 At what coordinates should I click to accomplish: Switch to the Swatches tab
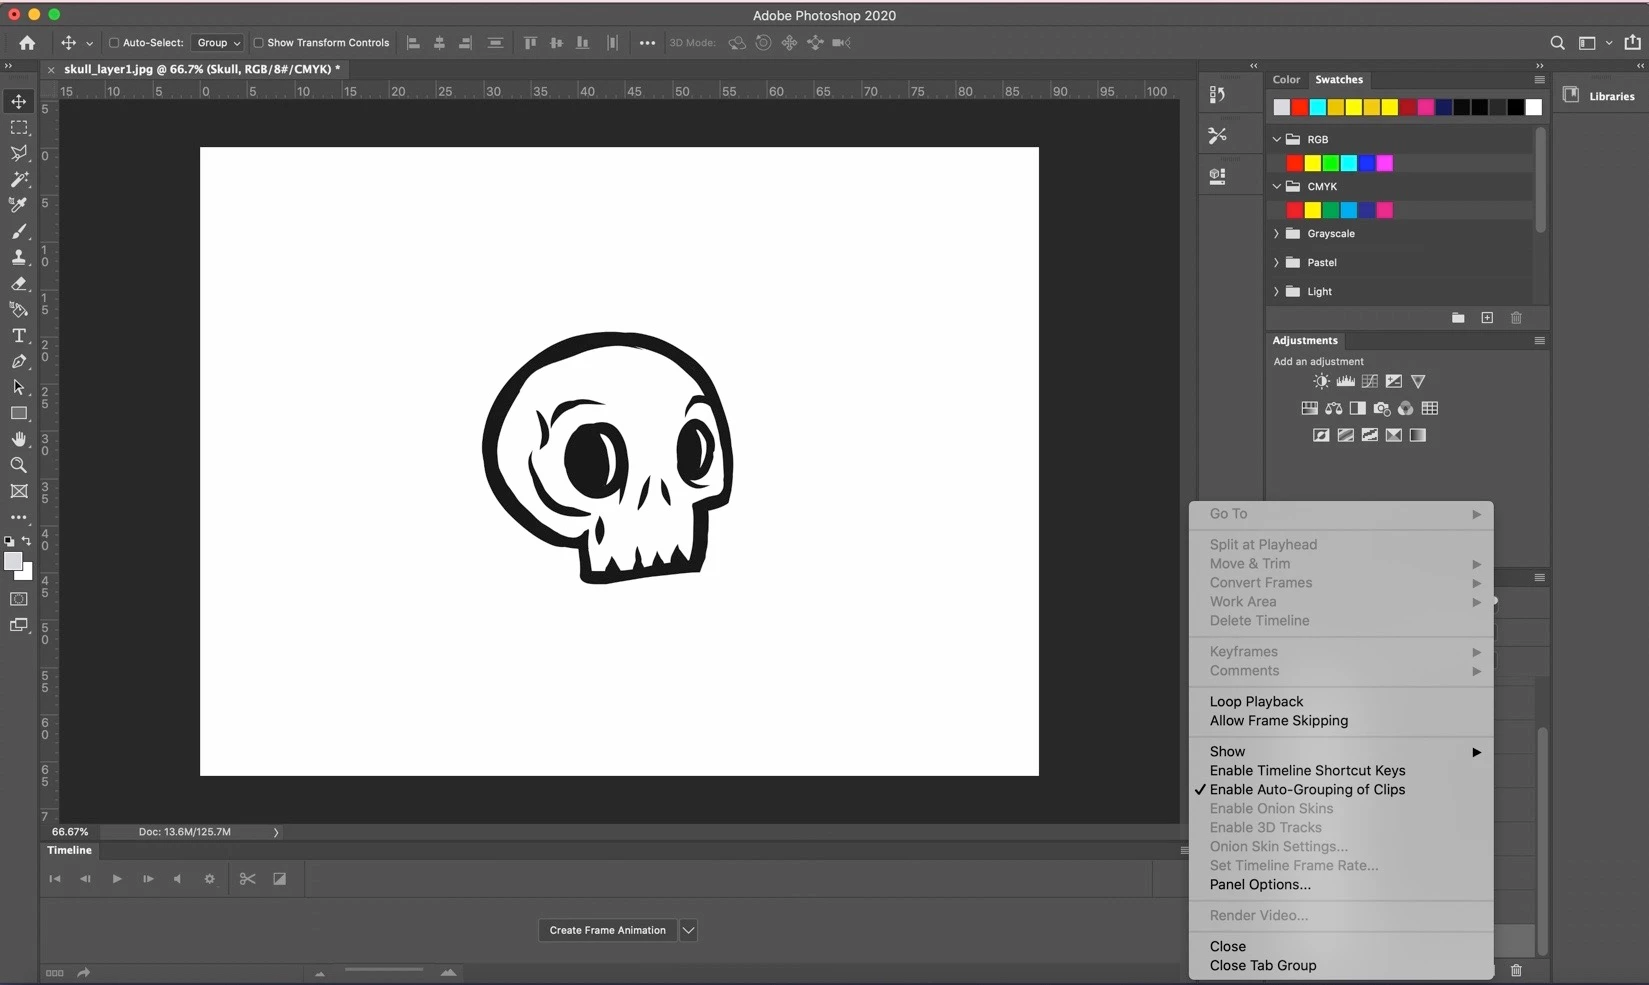pos(1339,80)
